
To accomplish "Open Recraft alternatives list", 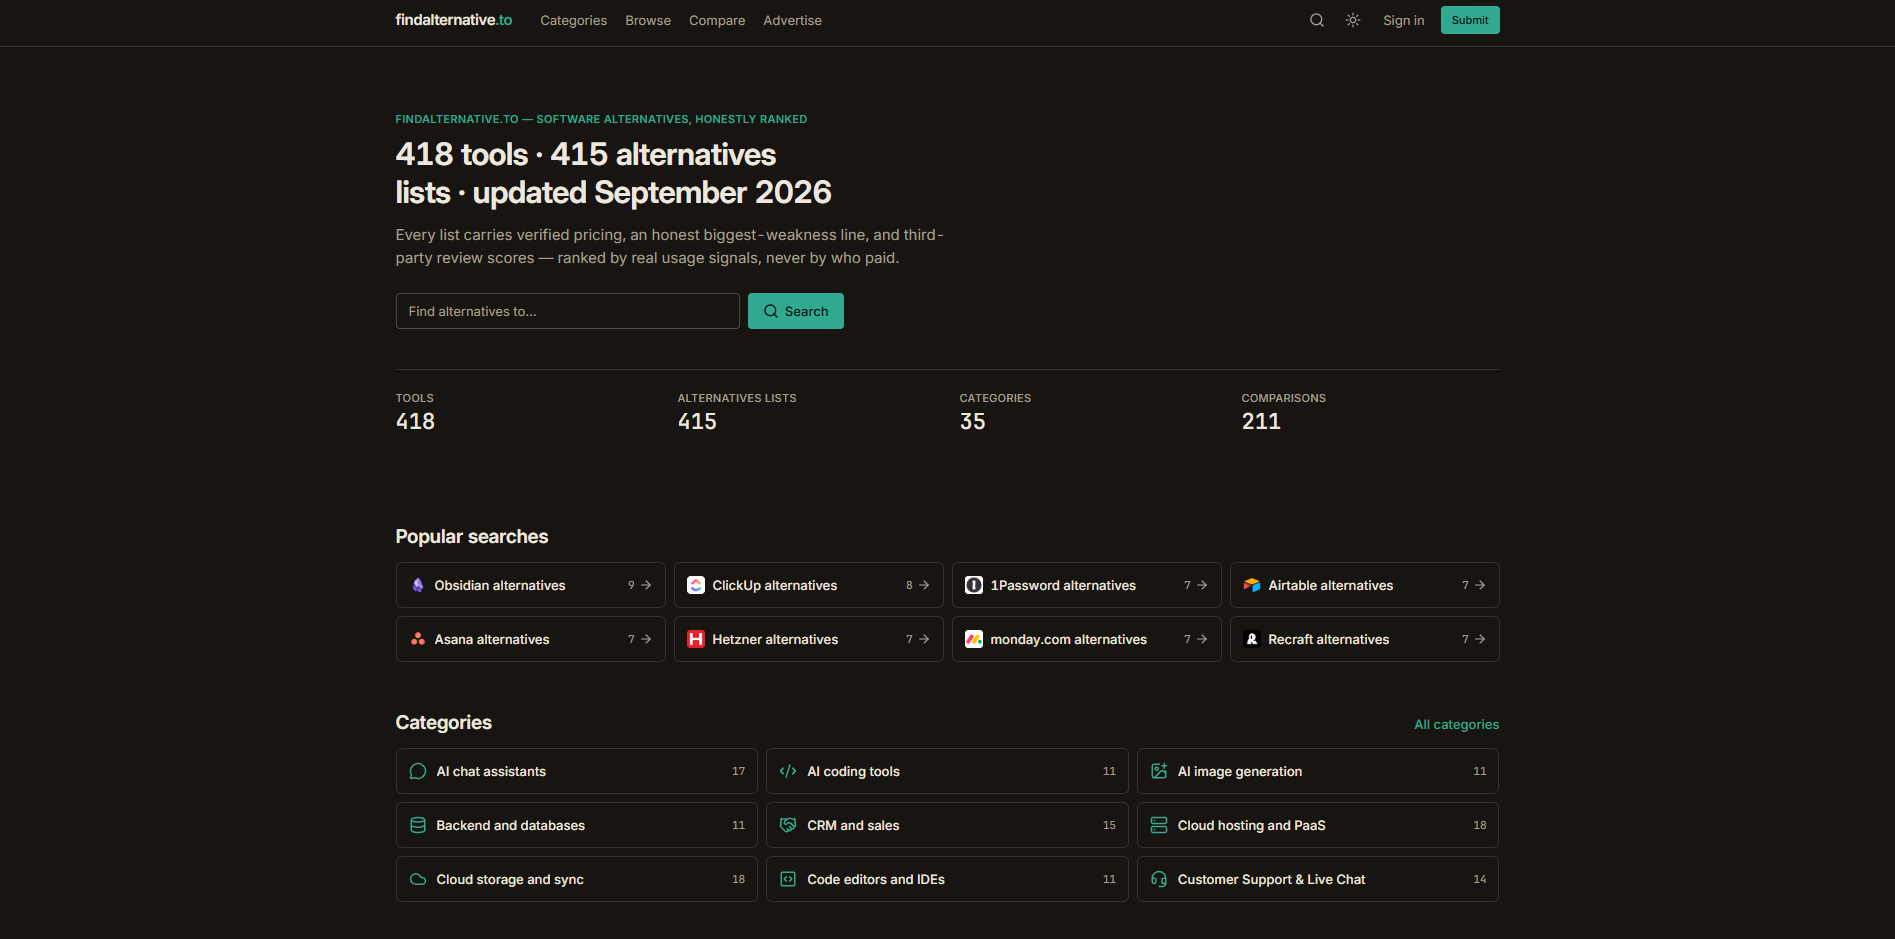I will point(1365,639).
